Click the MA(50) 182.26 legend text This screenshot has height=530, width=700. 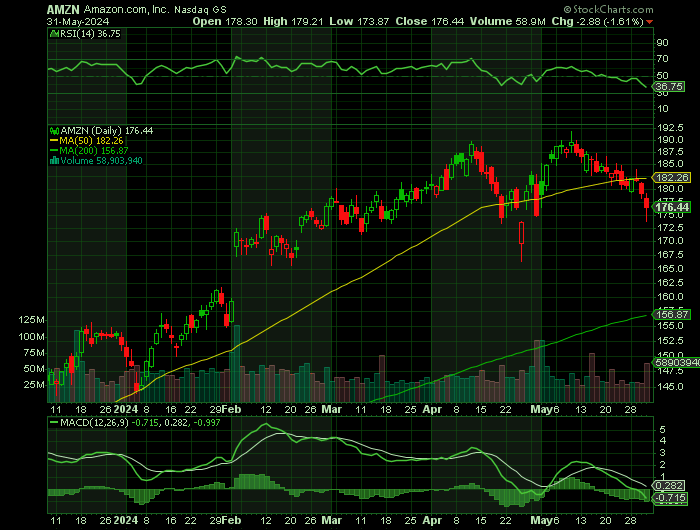[x=91, y=141]
